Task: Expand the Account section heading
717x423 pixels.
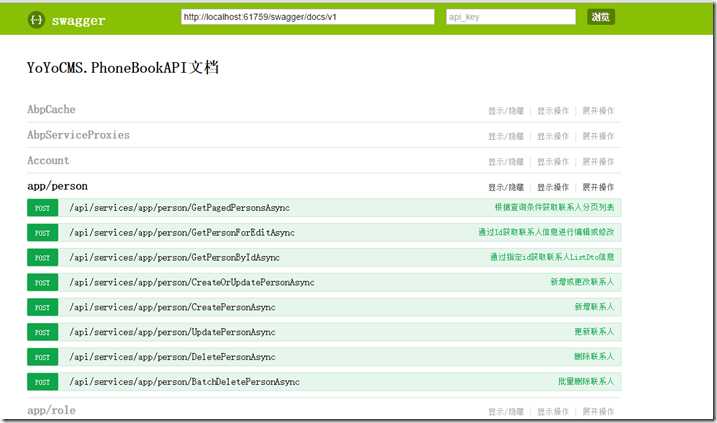Action: pos(48,161)
